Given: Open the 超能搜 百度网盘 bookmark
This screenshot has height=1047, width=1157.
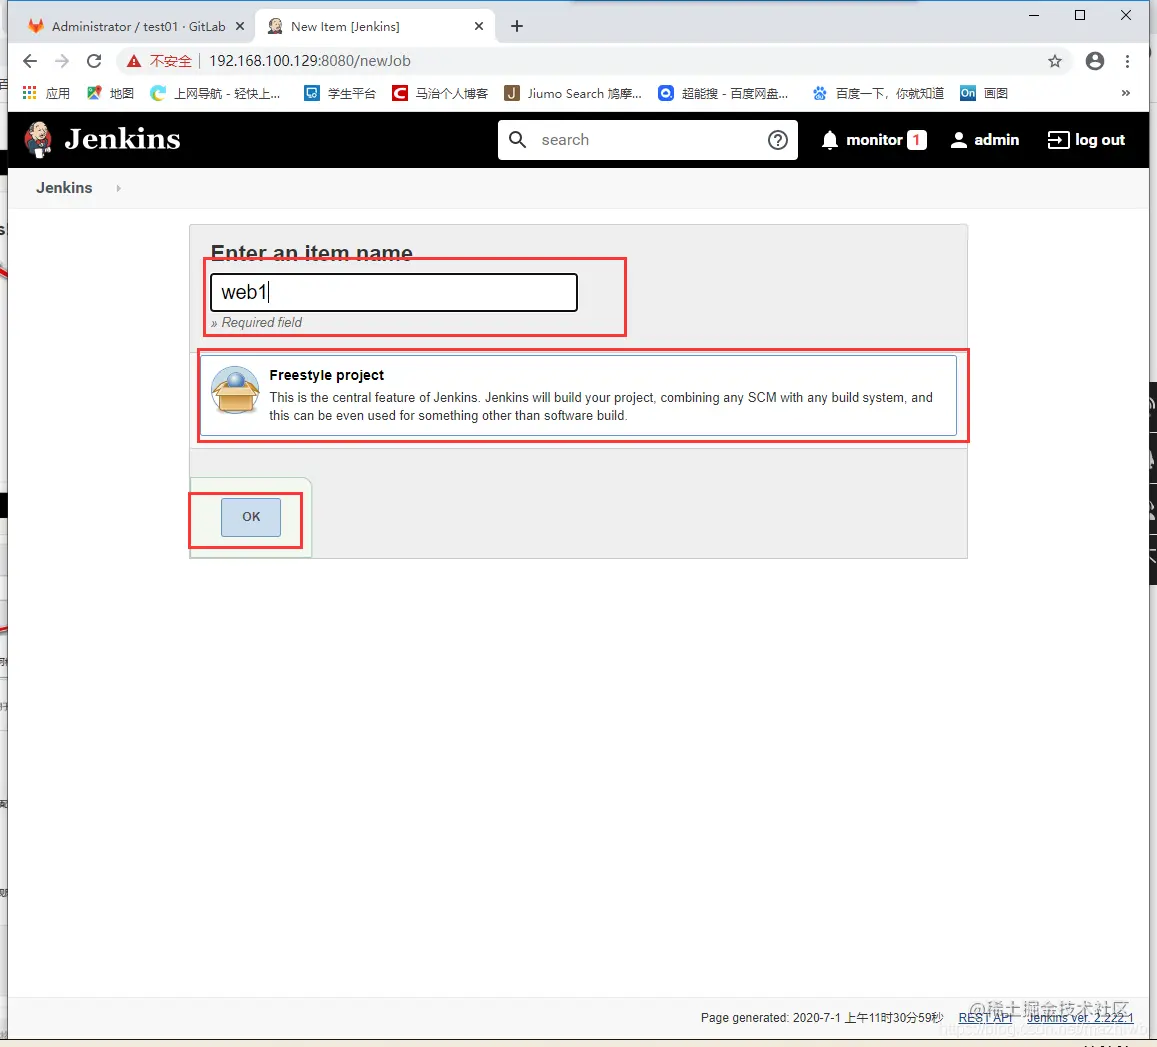Looking at the screenshot, I should [723, 93].
